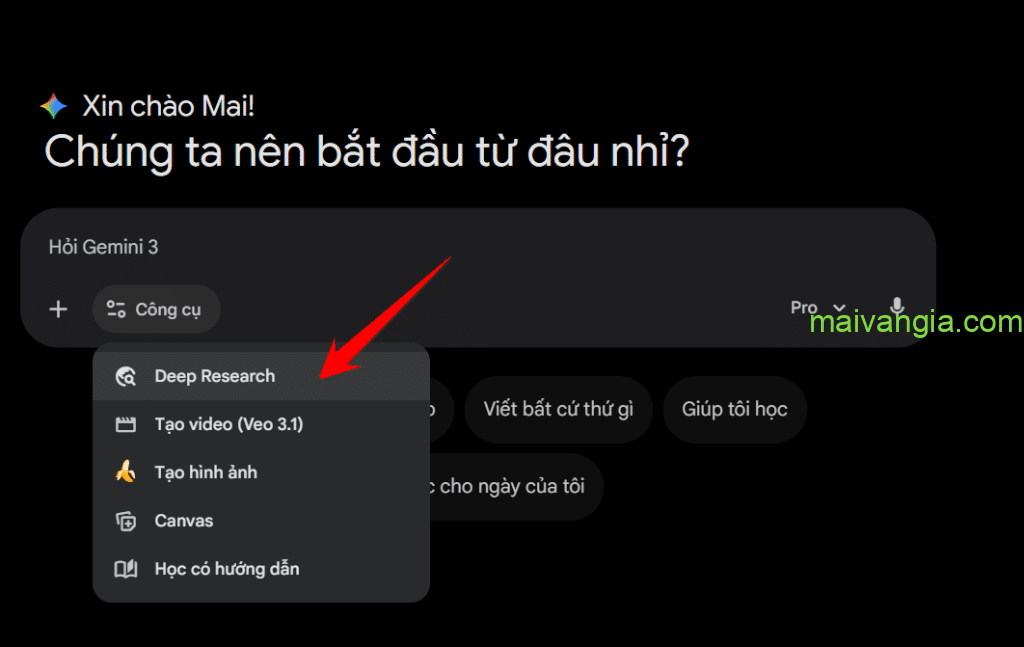The height and width of the screenshot is (647, 1024).
Task: Choose Tạo video (Veo 3.1) option
Action: (x=261, y=424)
